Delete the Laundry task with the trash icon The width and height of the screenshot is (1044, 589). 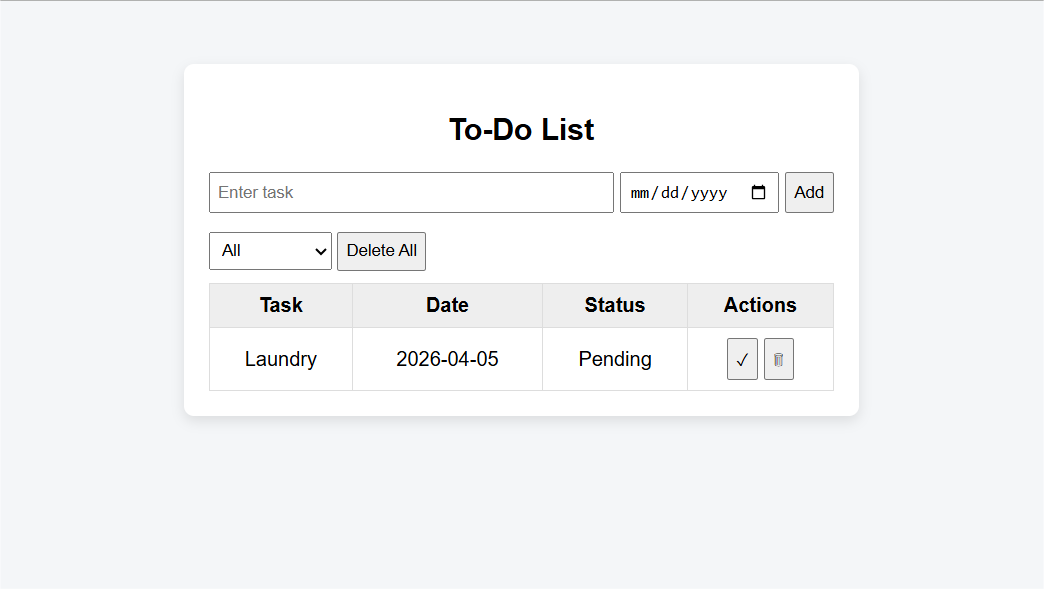click(778, 360)
